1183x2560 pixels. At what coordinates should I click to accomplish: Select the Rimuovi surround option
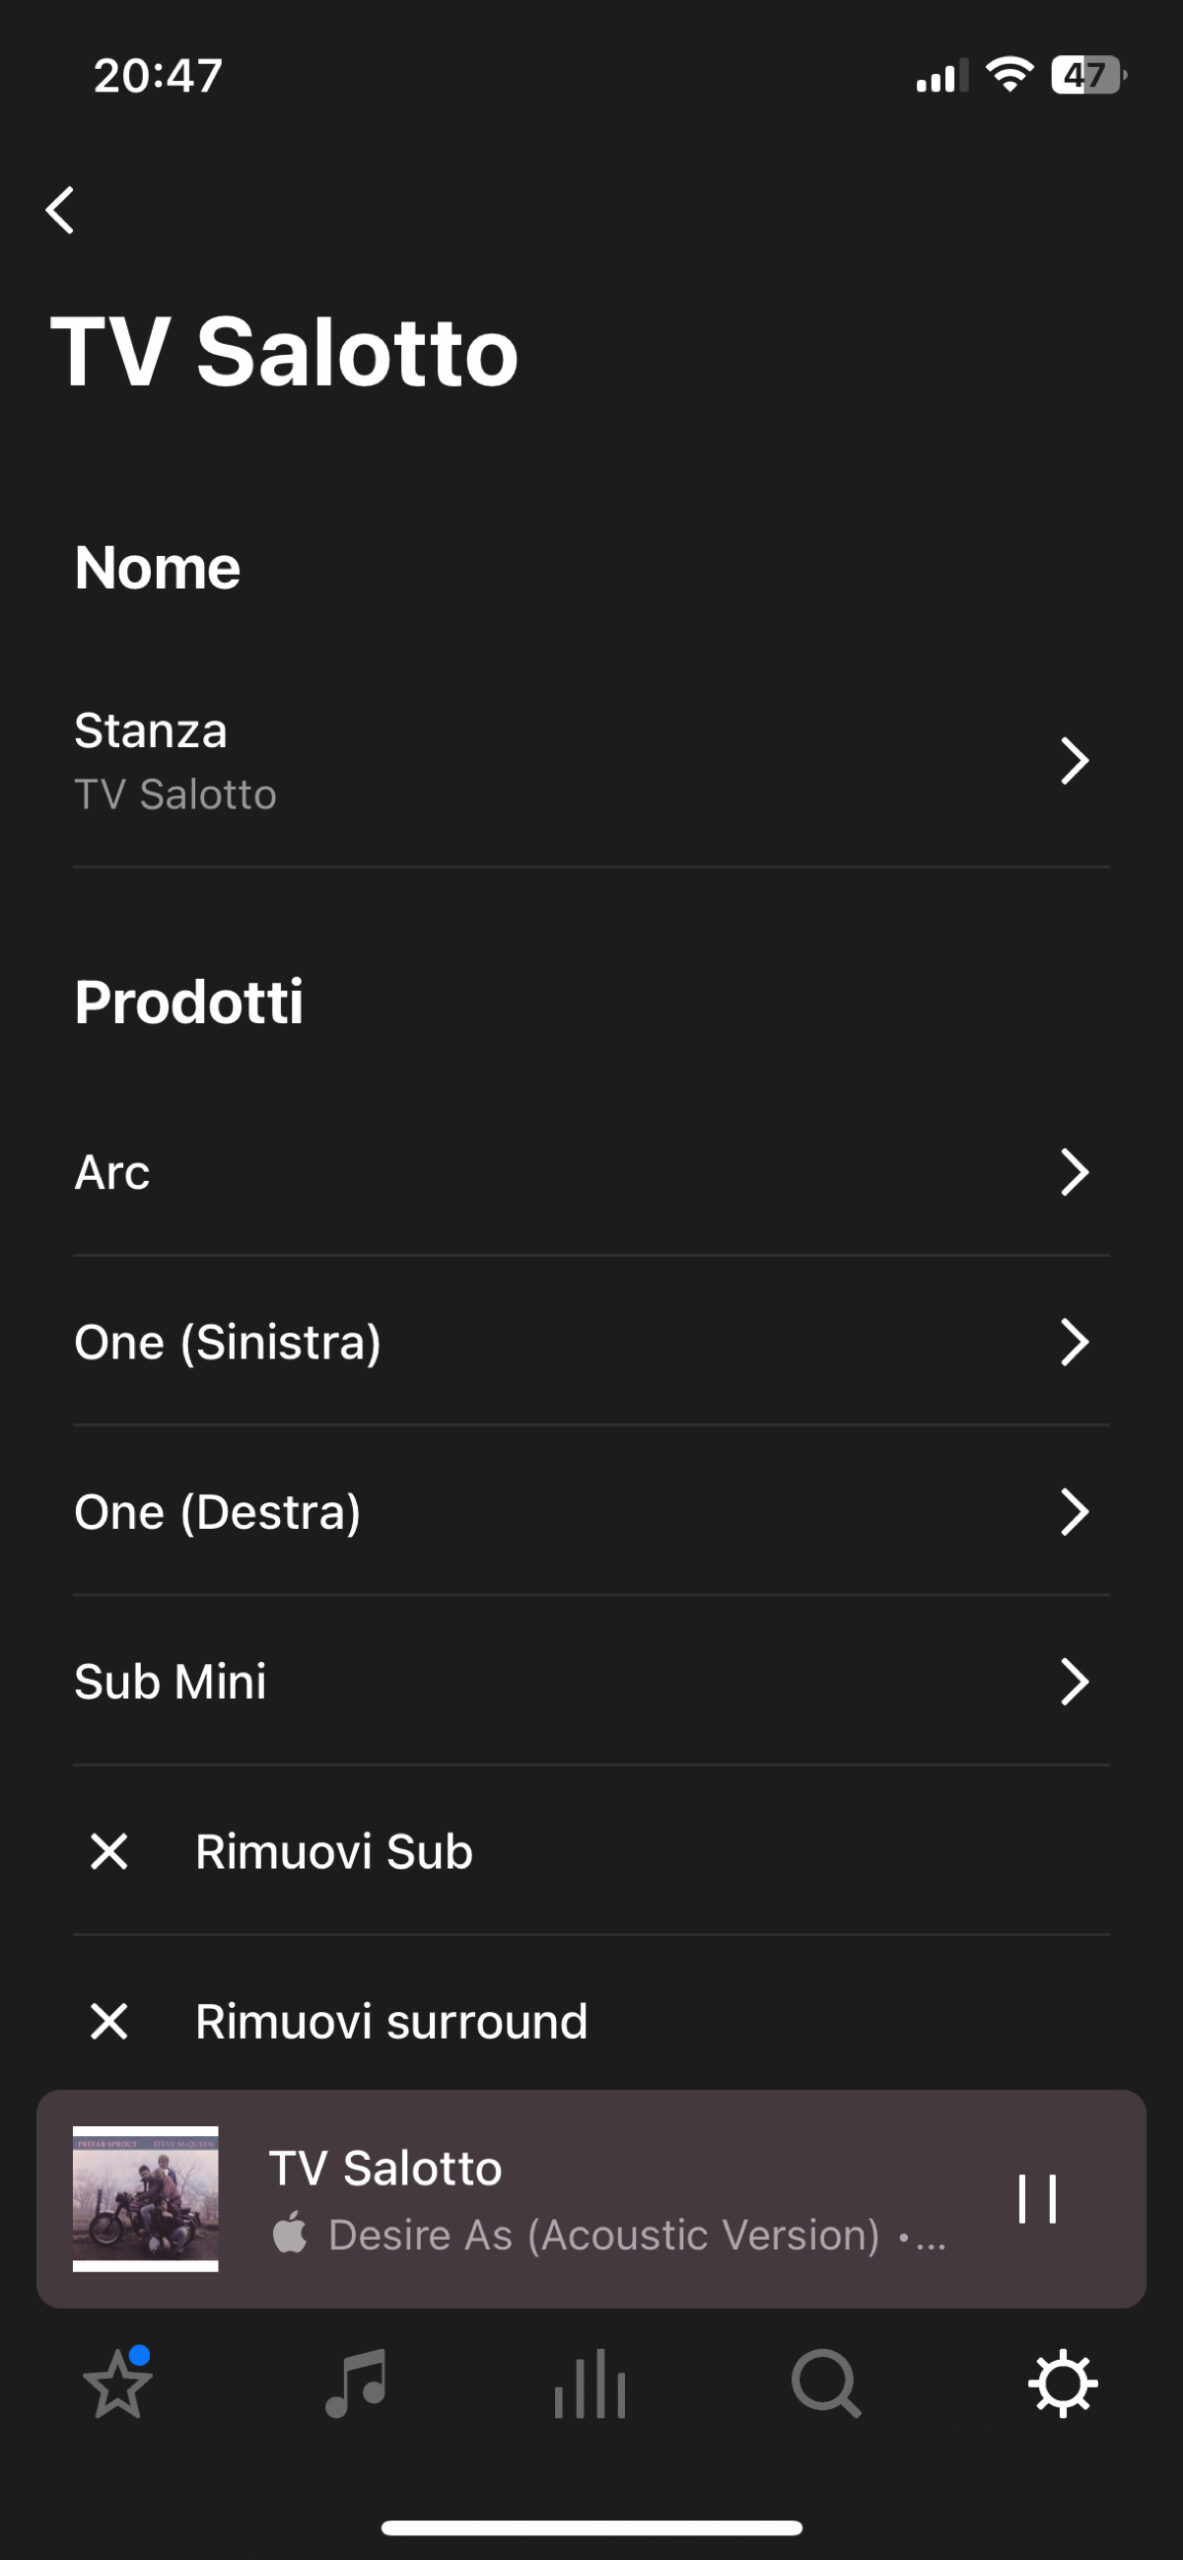pos(391,2021)
